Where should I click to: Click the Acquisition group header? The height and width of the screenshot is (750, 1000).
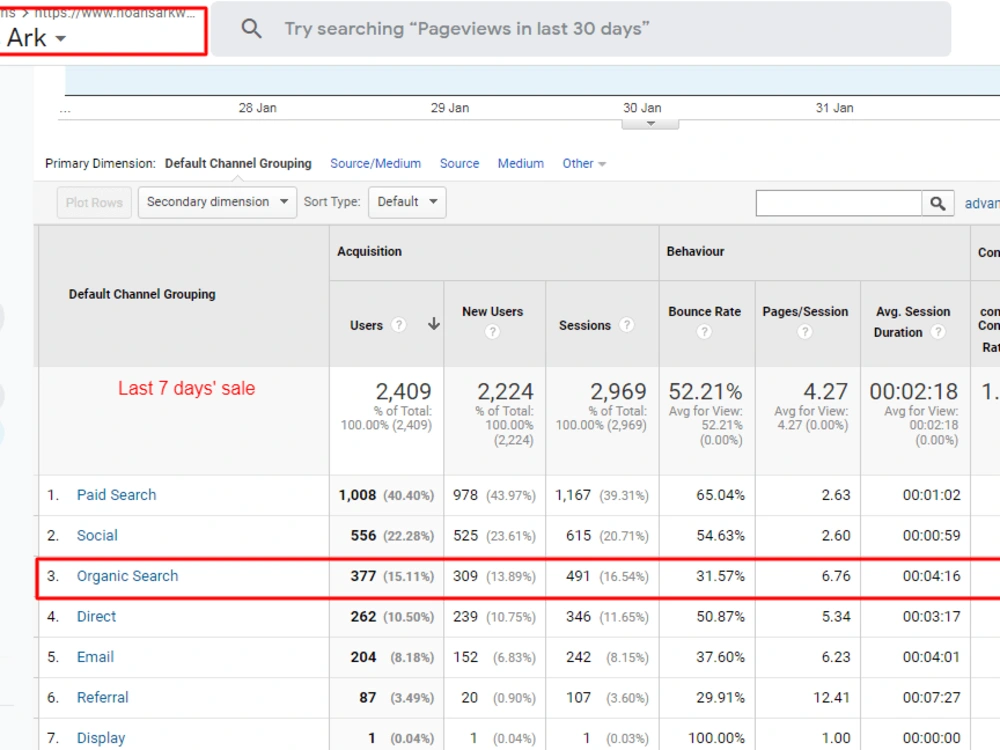click(369, 251)
